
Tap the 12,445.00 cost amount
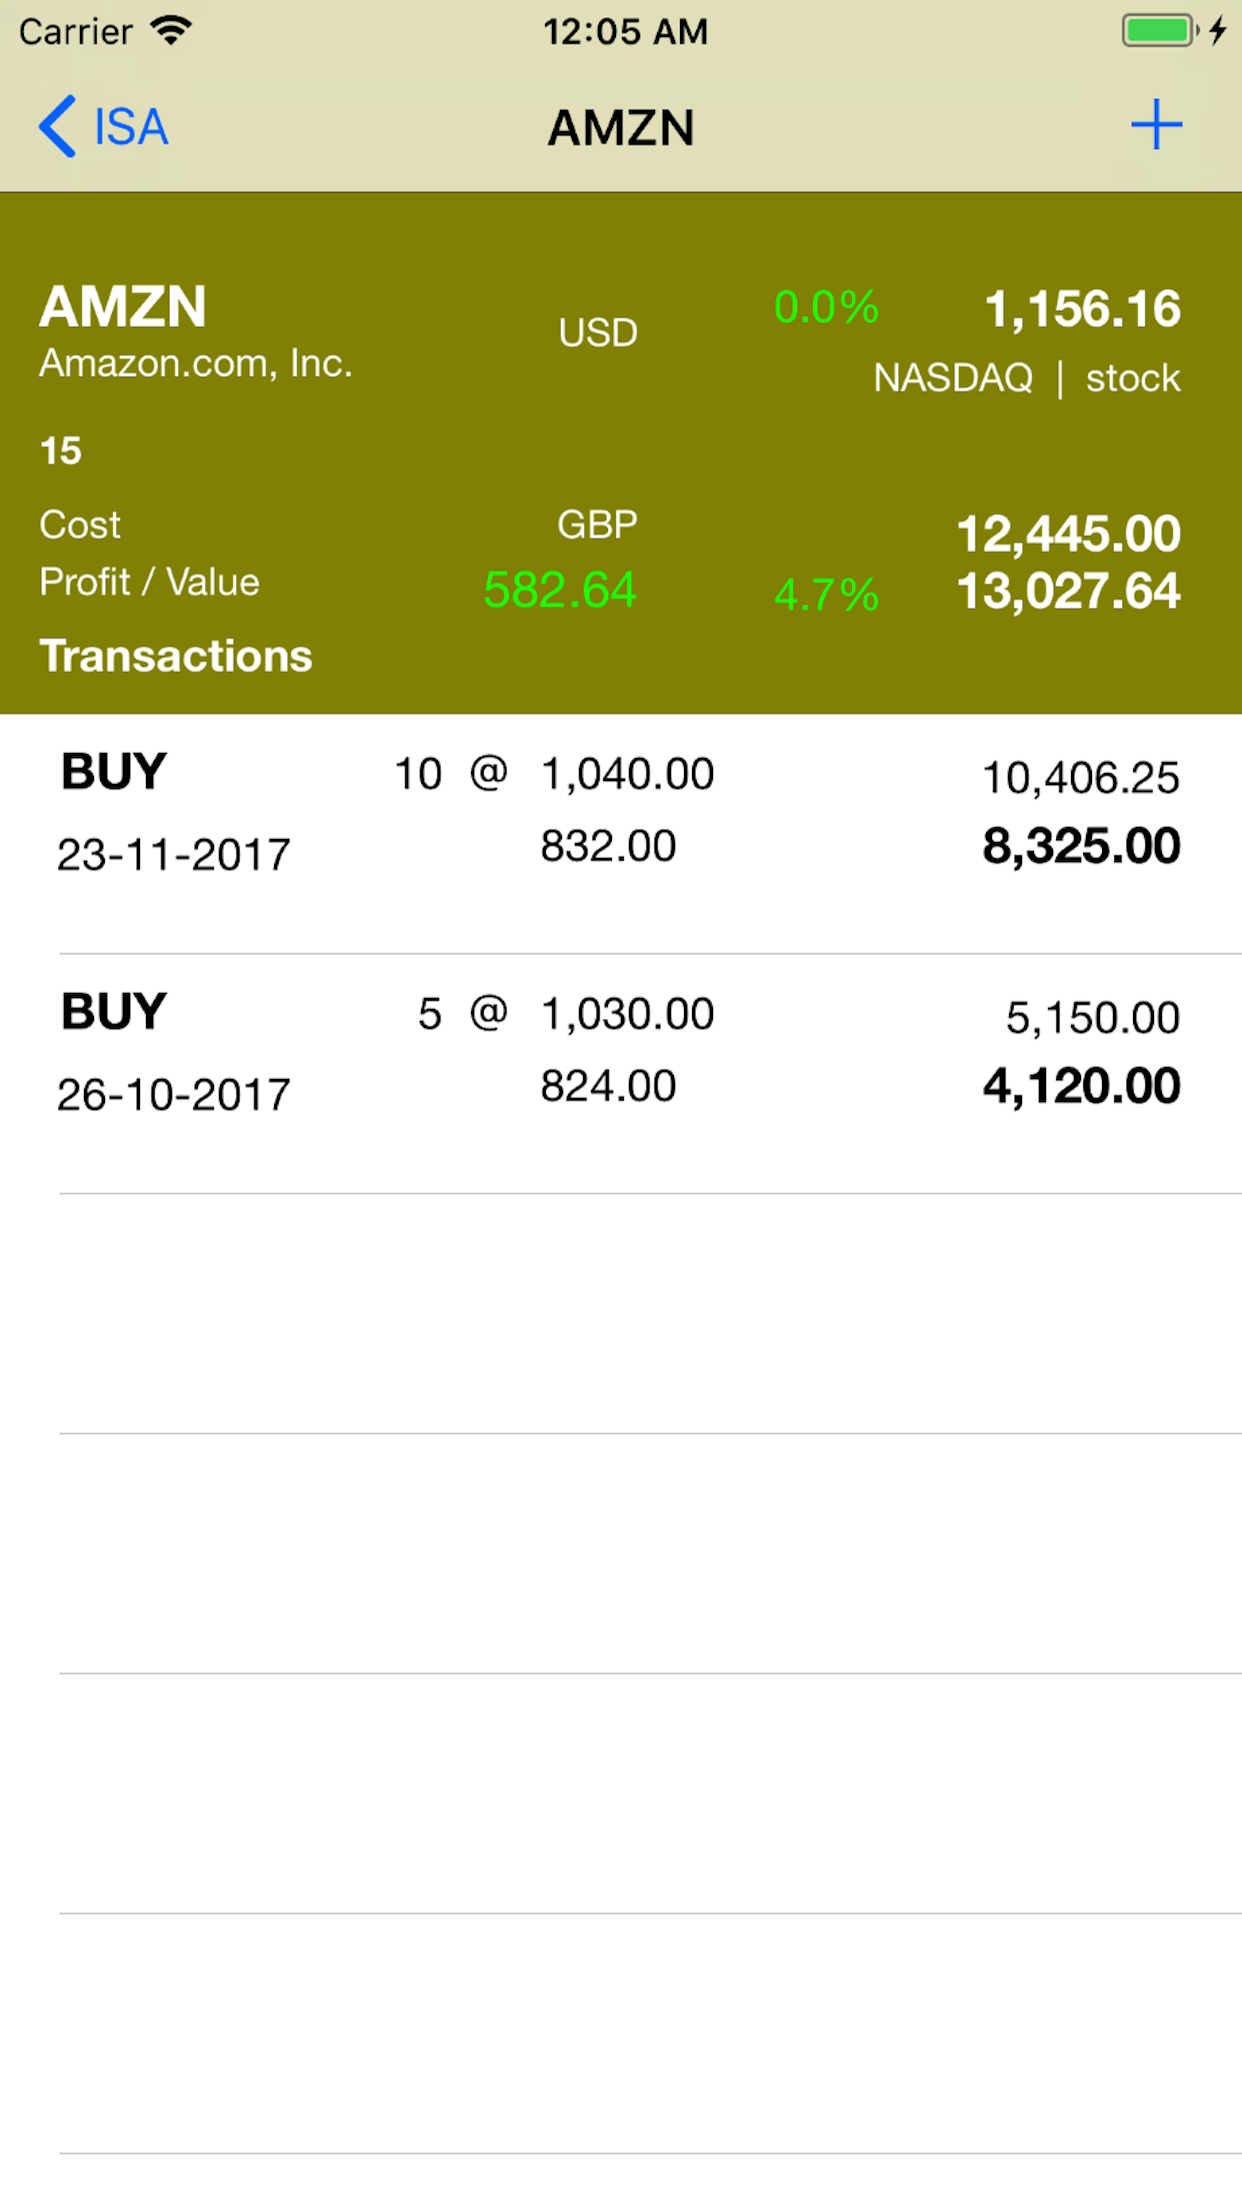click(x=1068, y=534)
